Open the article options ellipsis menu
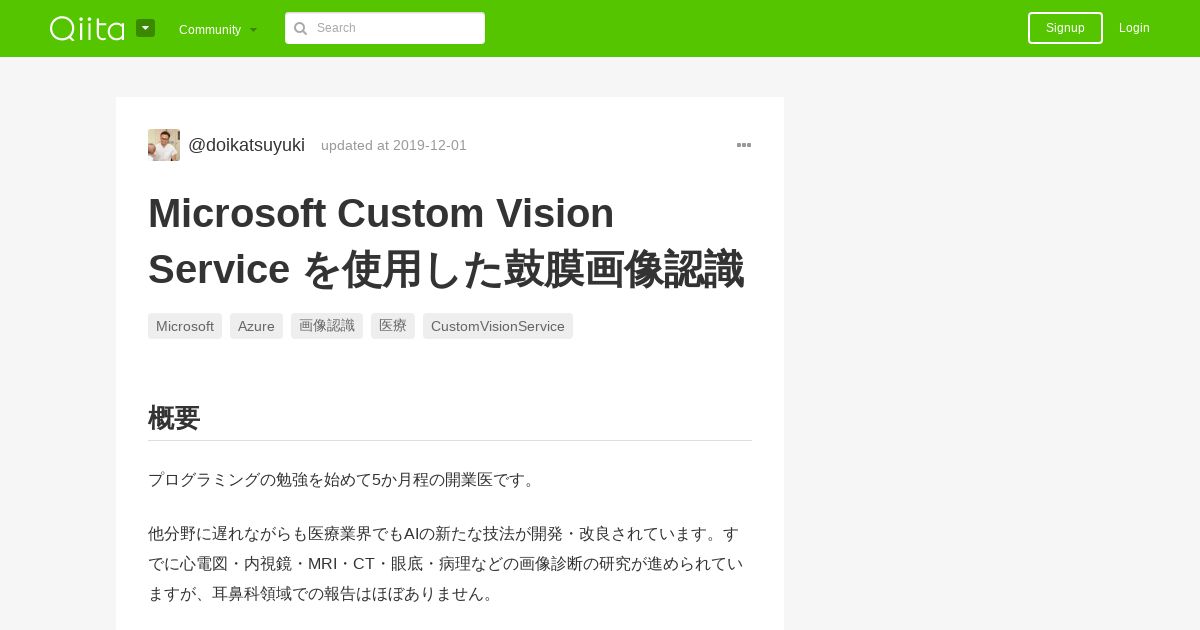The width and height of the screenshot is (1200, 630). tap(744, 145)
